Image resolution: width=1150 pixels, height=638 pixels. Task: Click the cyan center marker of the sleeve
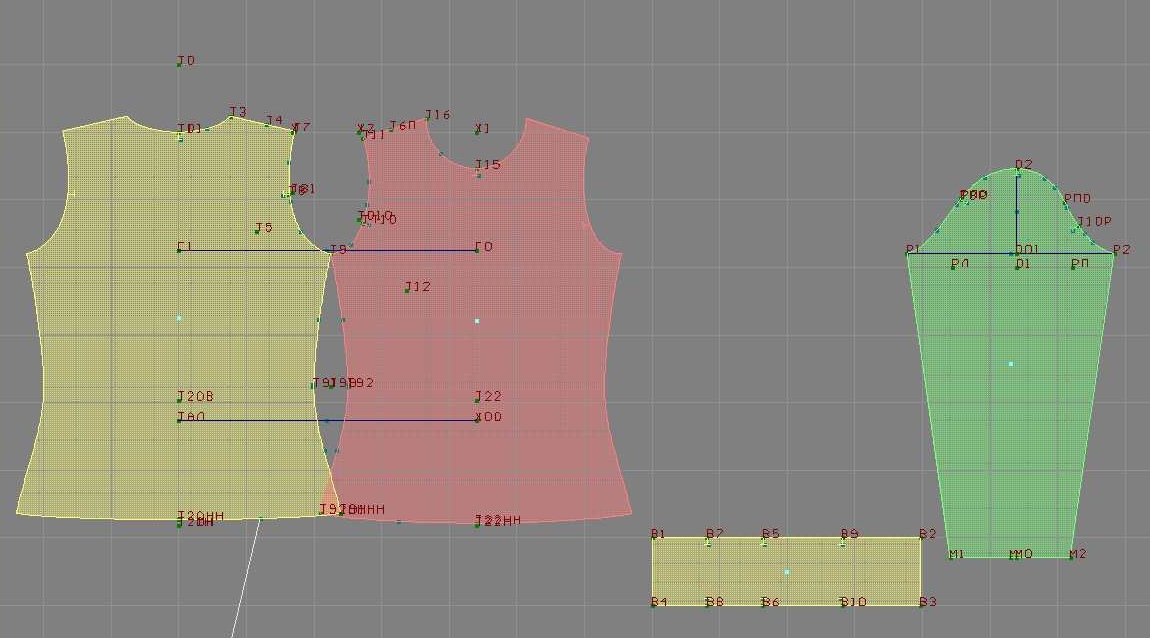1011,364
